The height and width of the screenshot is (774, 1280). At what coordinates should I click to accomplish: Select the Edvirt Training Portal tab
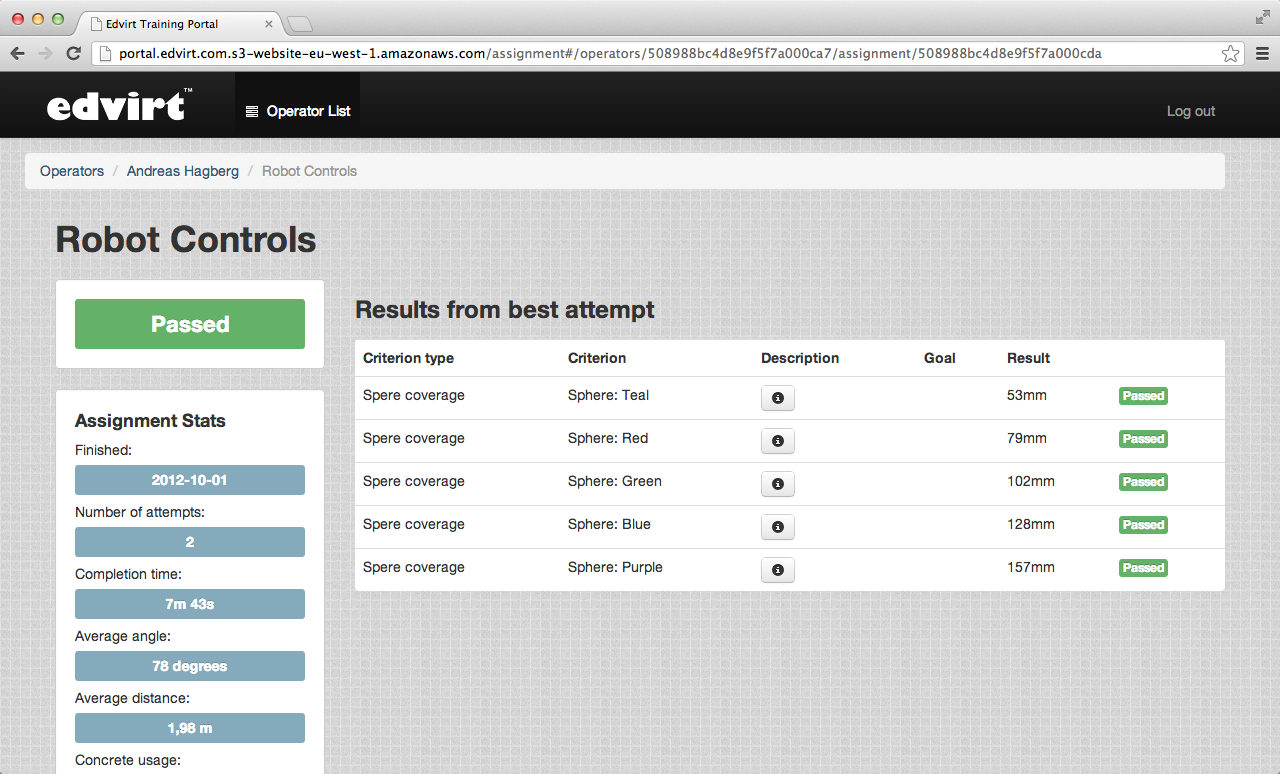(x=178, y=23)
